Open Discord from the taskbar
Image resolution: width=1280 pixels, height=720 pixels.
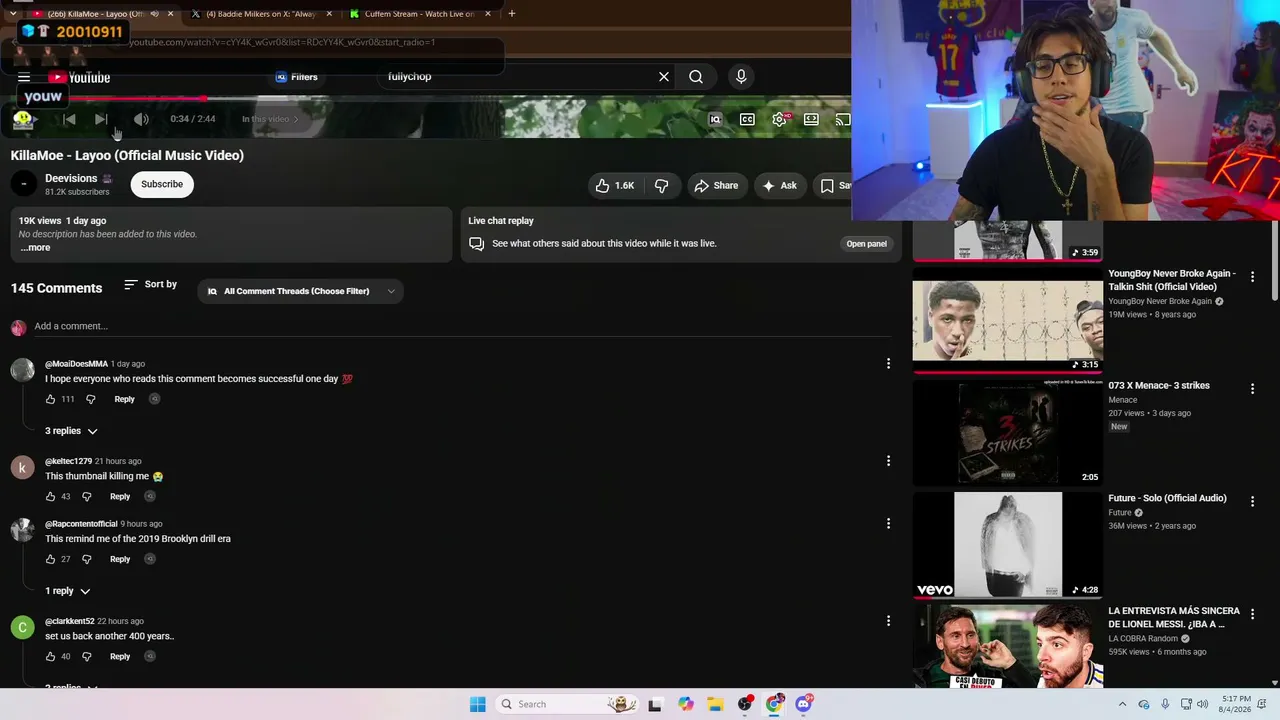pos(803,704)
